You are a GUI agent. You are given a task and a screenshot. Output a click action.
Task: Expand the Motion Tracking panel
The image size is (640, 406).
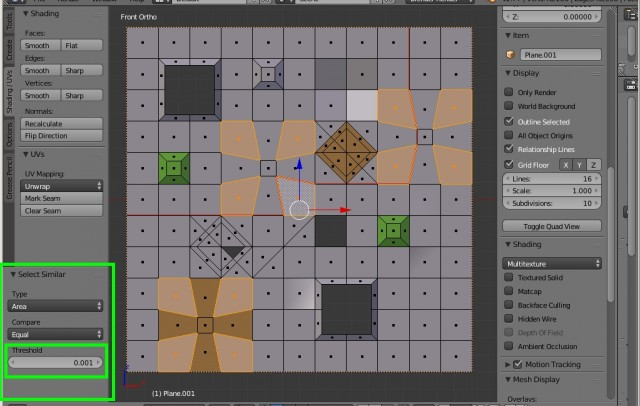pos(508,364)
